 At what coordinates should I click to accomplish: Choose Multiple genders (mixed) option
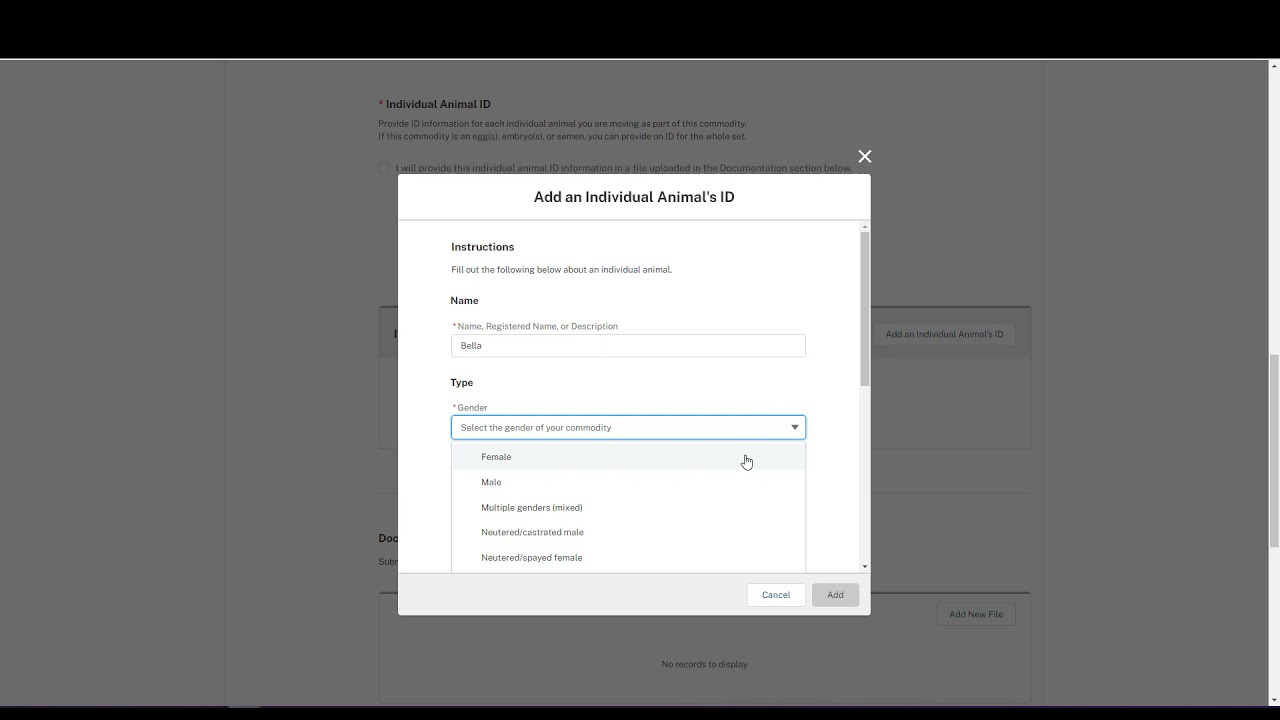point(628,507)
